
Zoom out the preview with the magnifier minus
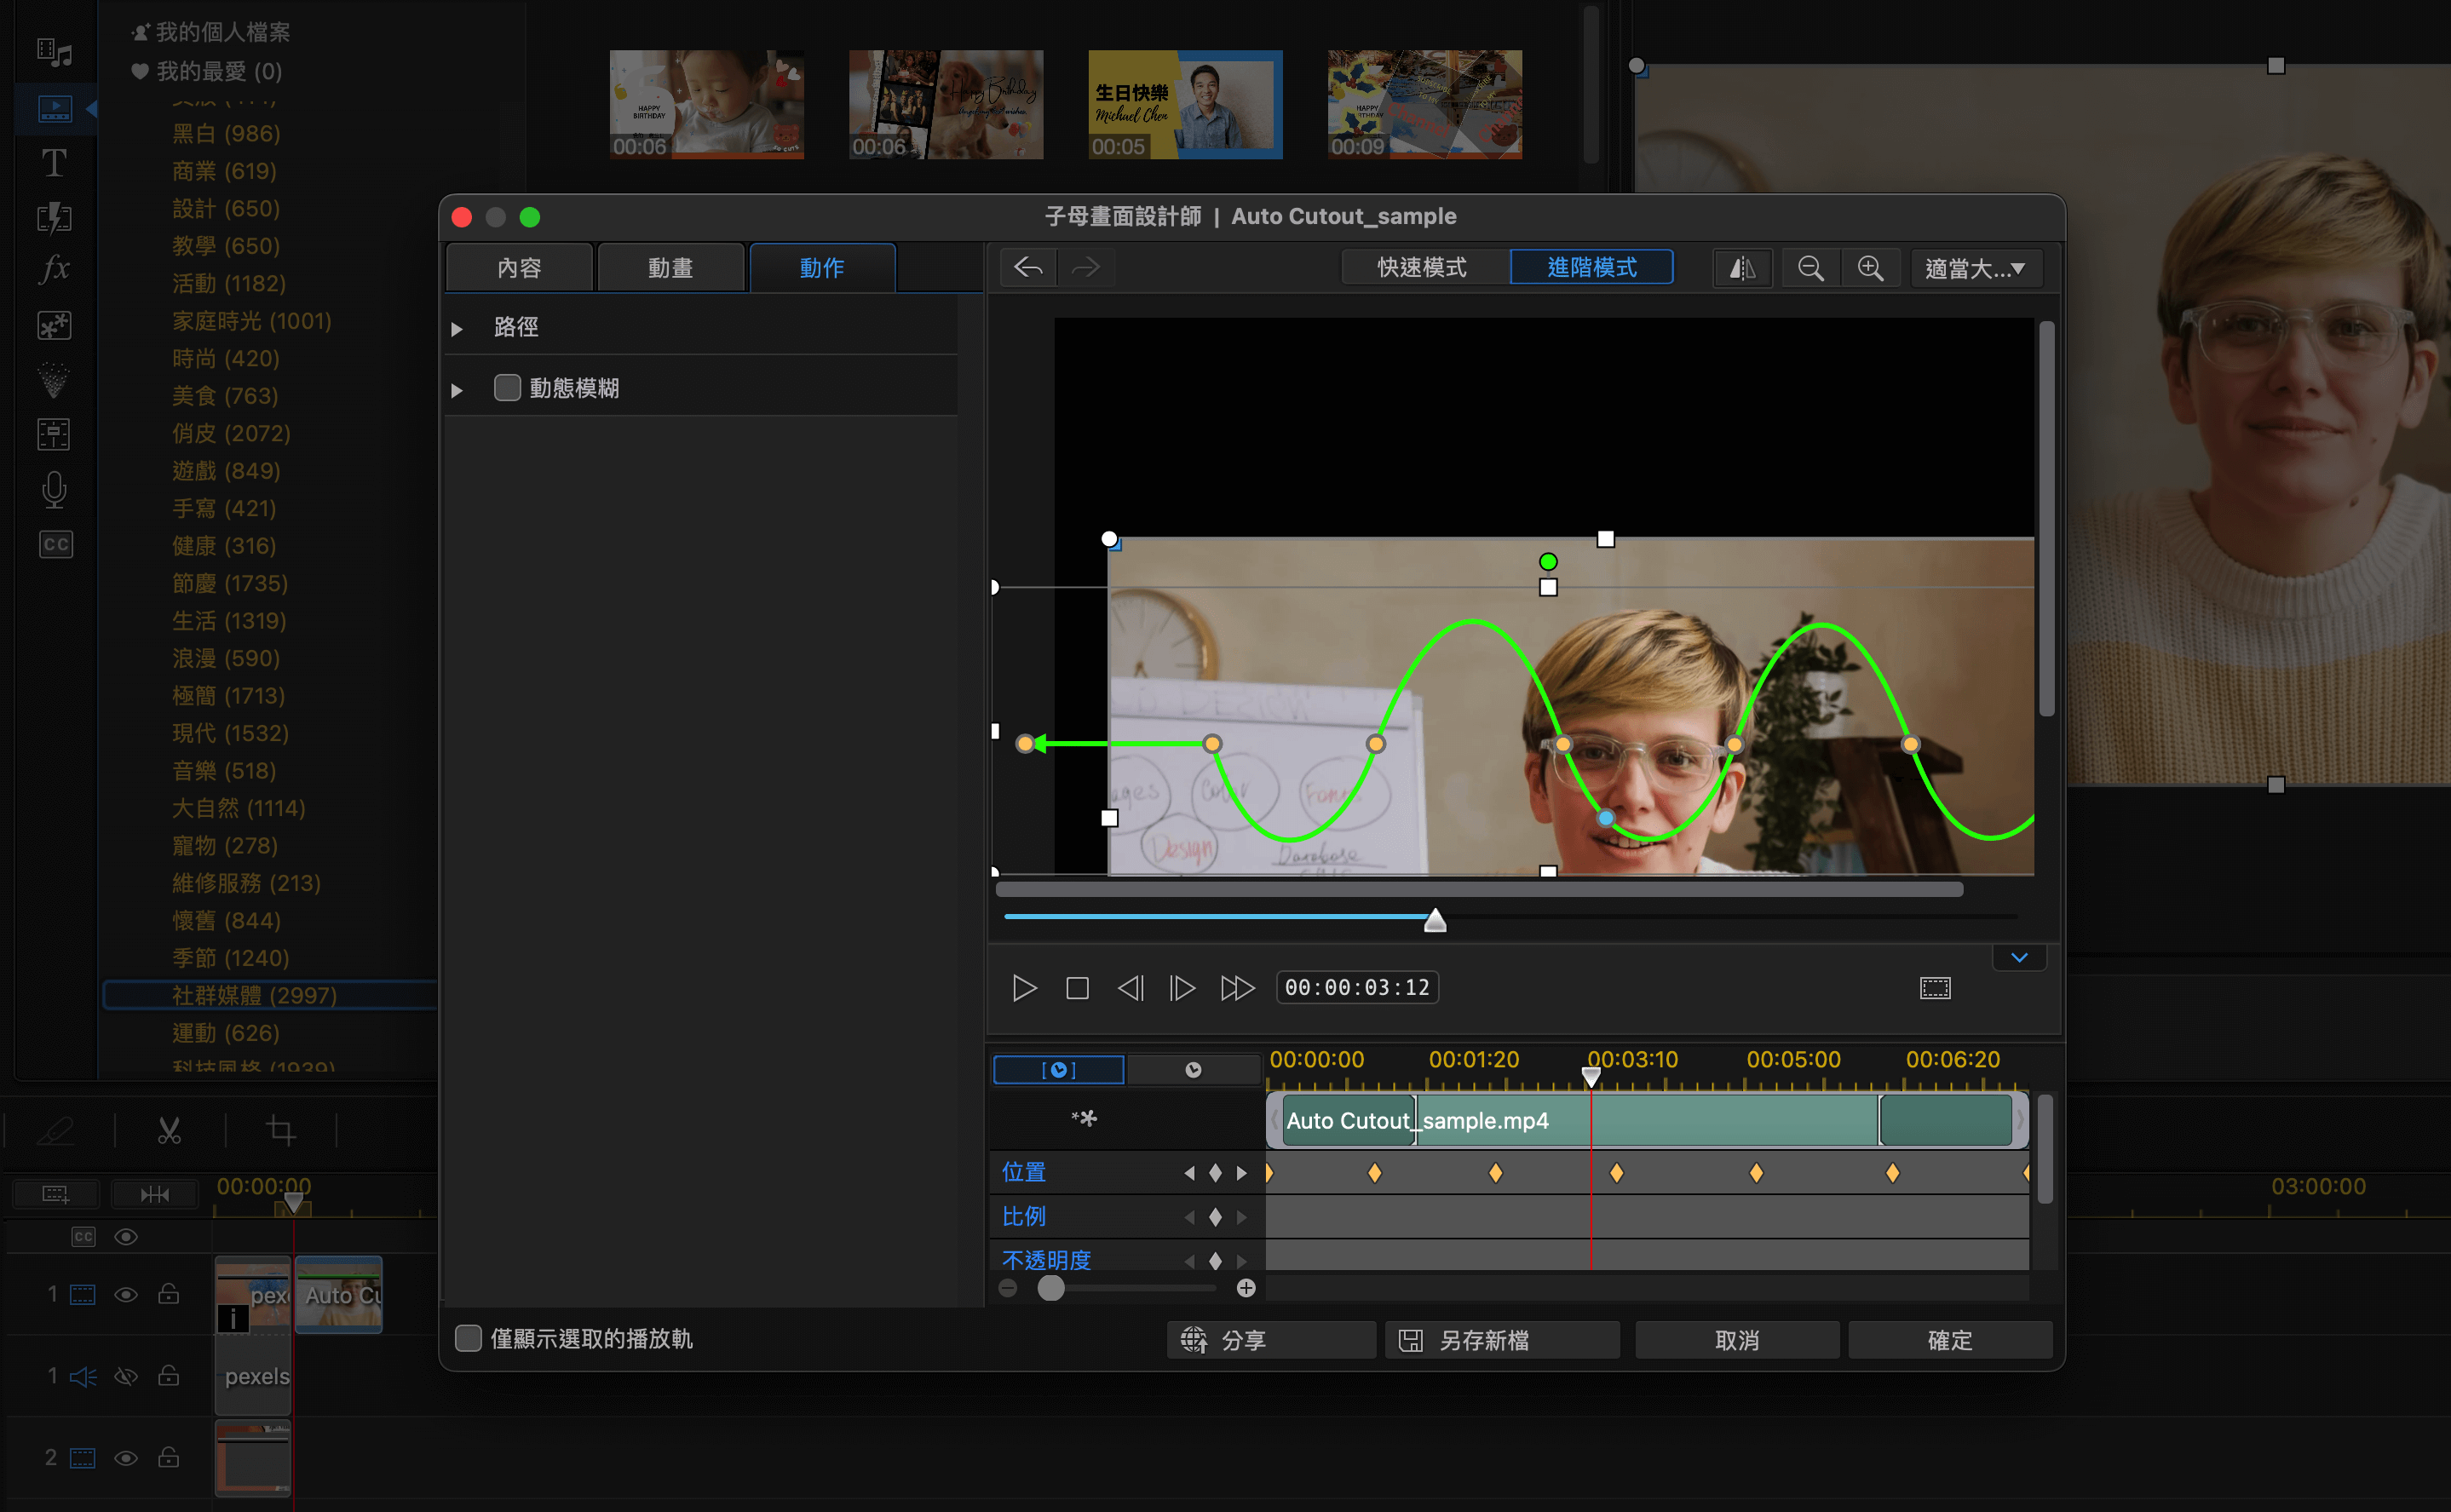click(1810, 268)
